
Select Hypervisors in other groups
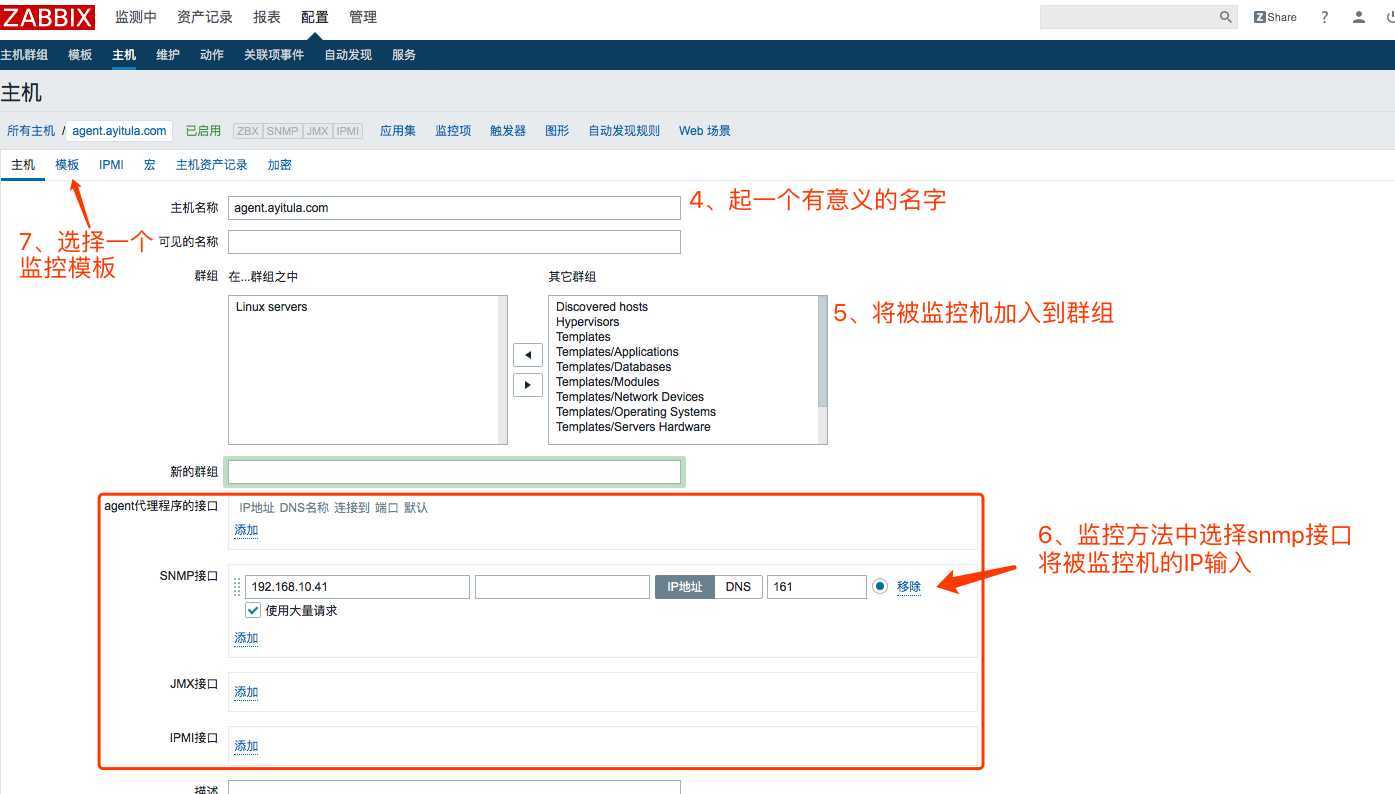(x=588, y=322)
